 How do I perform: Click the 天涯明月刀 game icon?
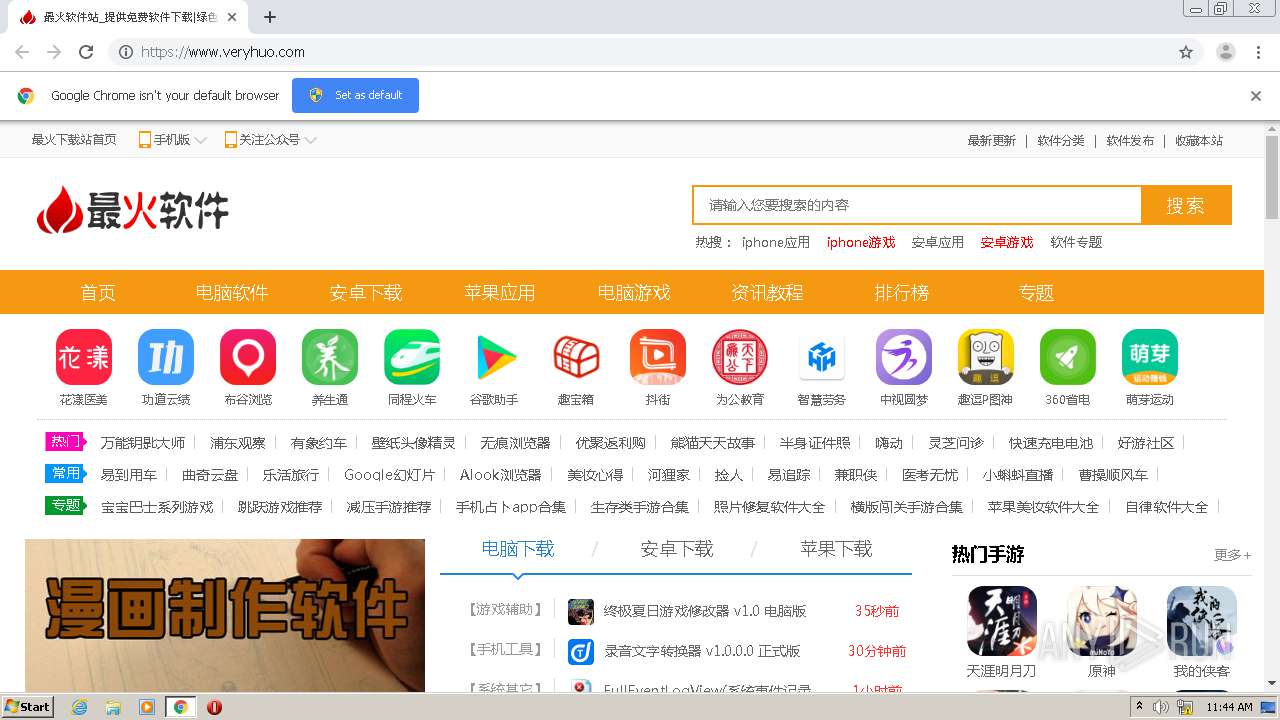1002,621
